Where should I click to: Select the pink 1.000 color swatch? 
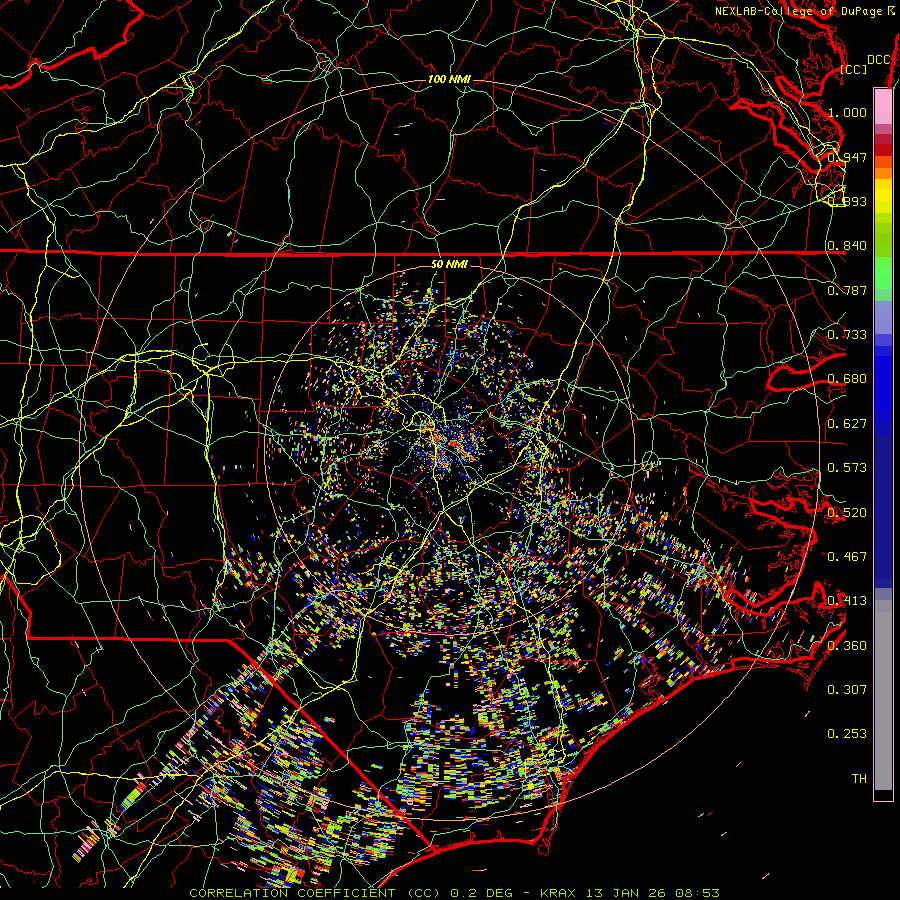[x=883, y=107]
